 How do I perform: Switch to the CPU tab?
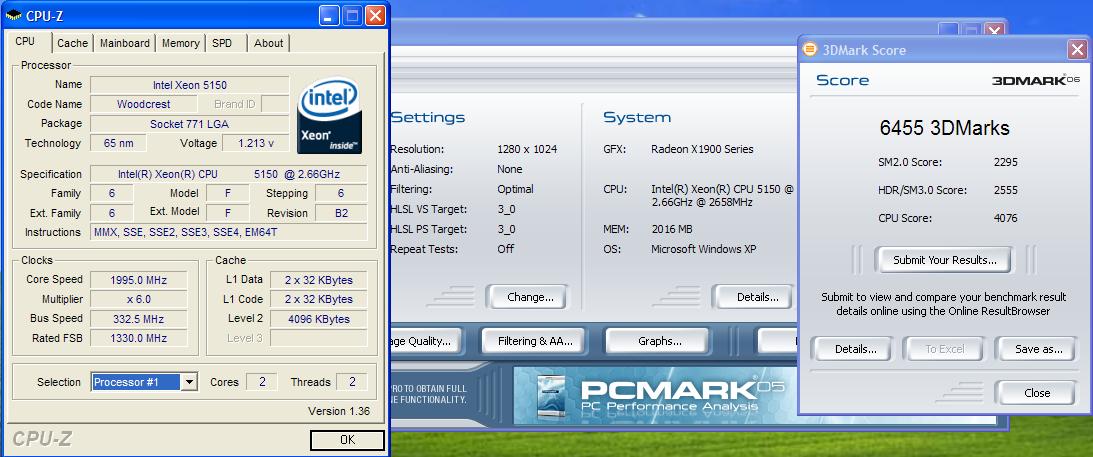[x=25, y=42]
